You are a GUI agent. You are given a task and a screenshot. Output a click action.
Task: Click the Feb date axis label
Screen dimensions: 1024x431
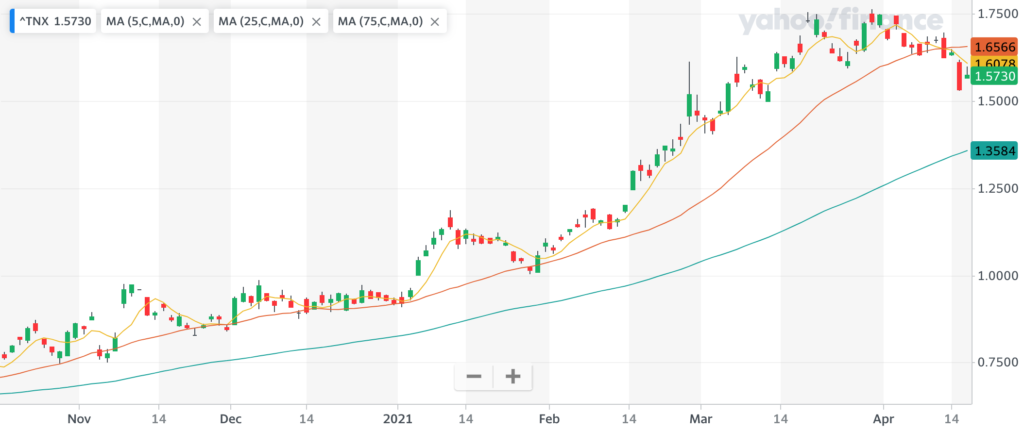tap(549, 417)
